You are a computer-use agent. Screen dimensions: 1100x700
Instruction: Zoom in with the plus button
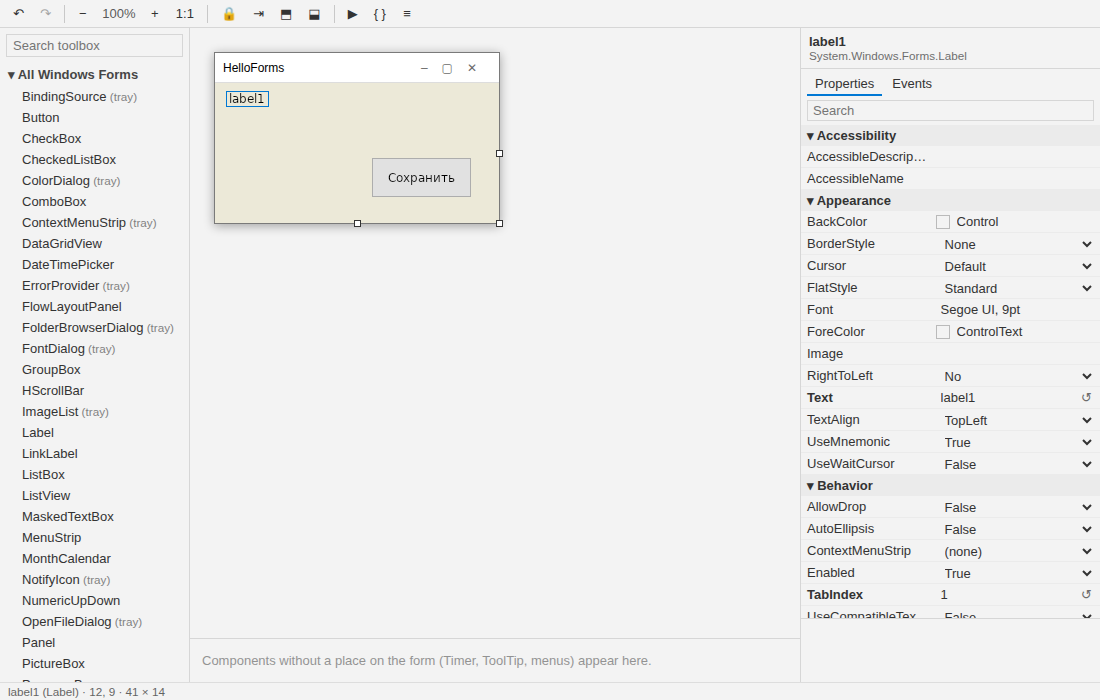(x=155, y=13)
